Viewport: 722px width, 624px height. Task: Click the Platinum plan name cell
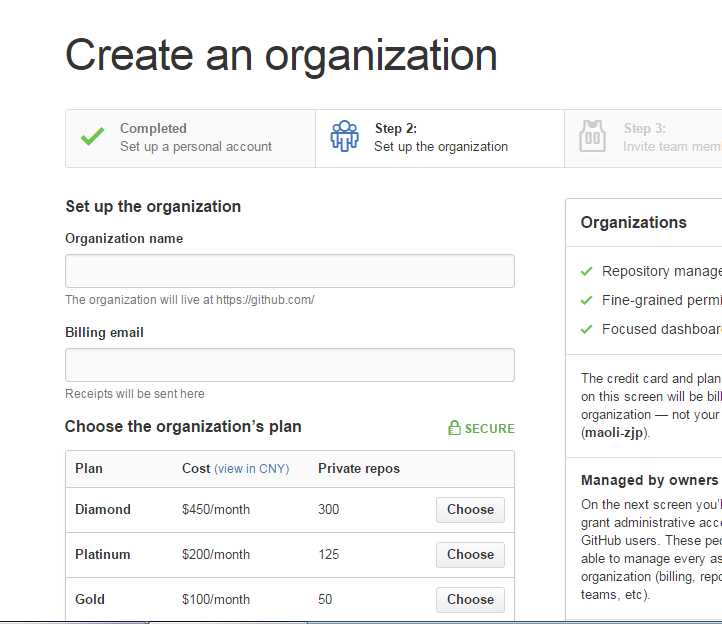103,554
